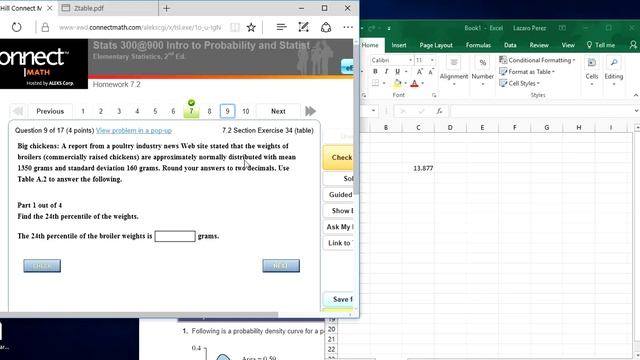This screenshot has width=640, height=360.
Task: Toggle Italic in Excel Font group
Action: click(386, 71)
